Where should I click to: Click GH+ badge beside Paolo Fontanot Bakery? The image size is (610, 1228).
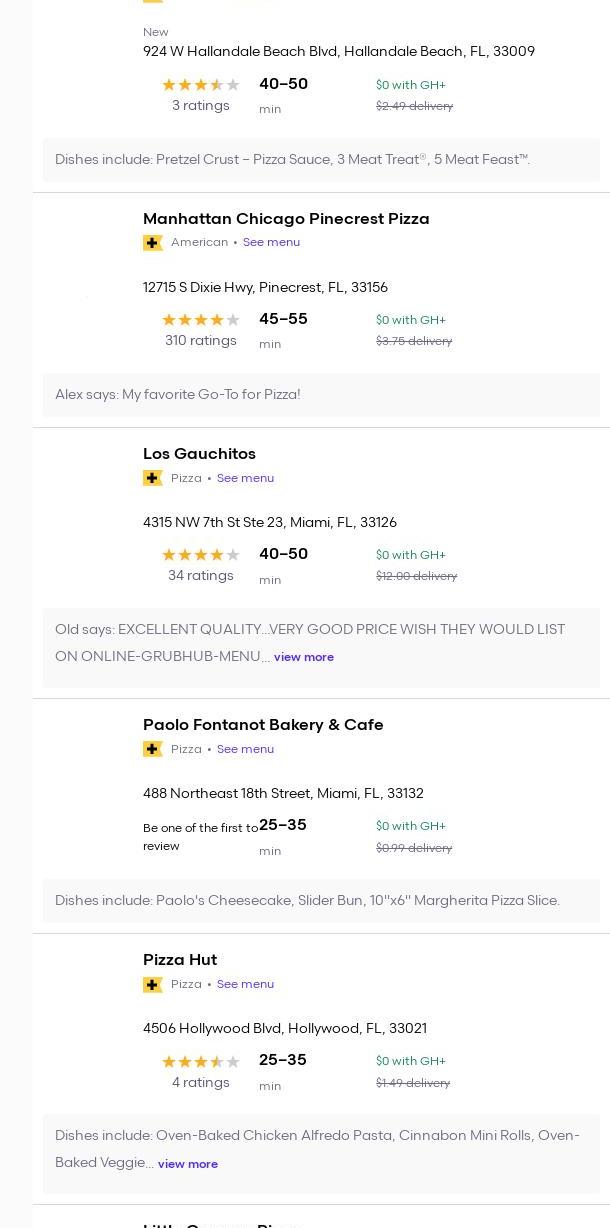click(x=153, y=749)
